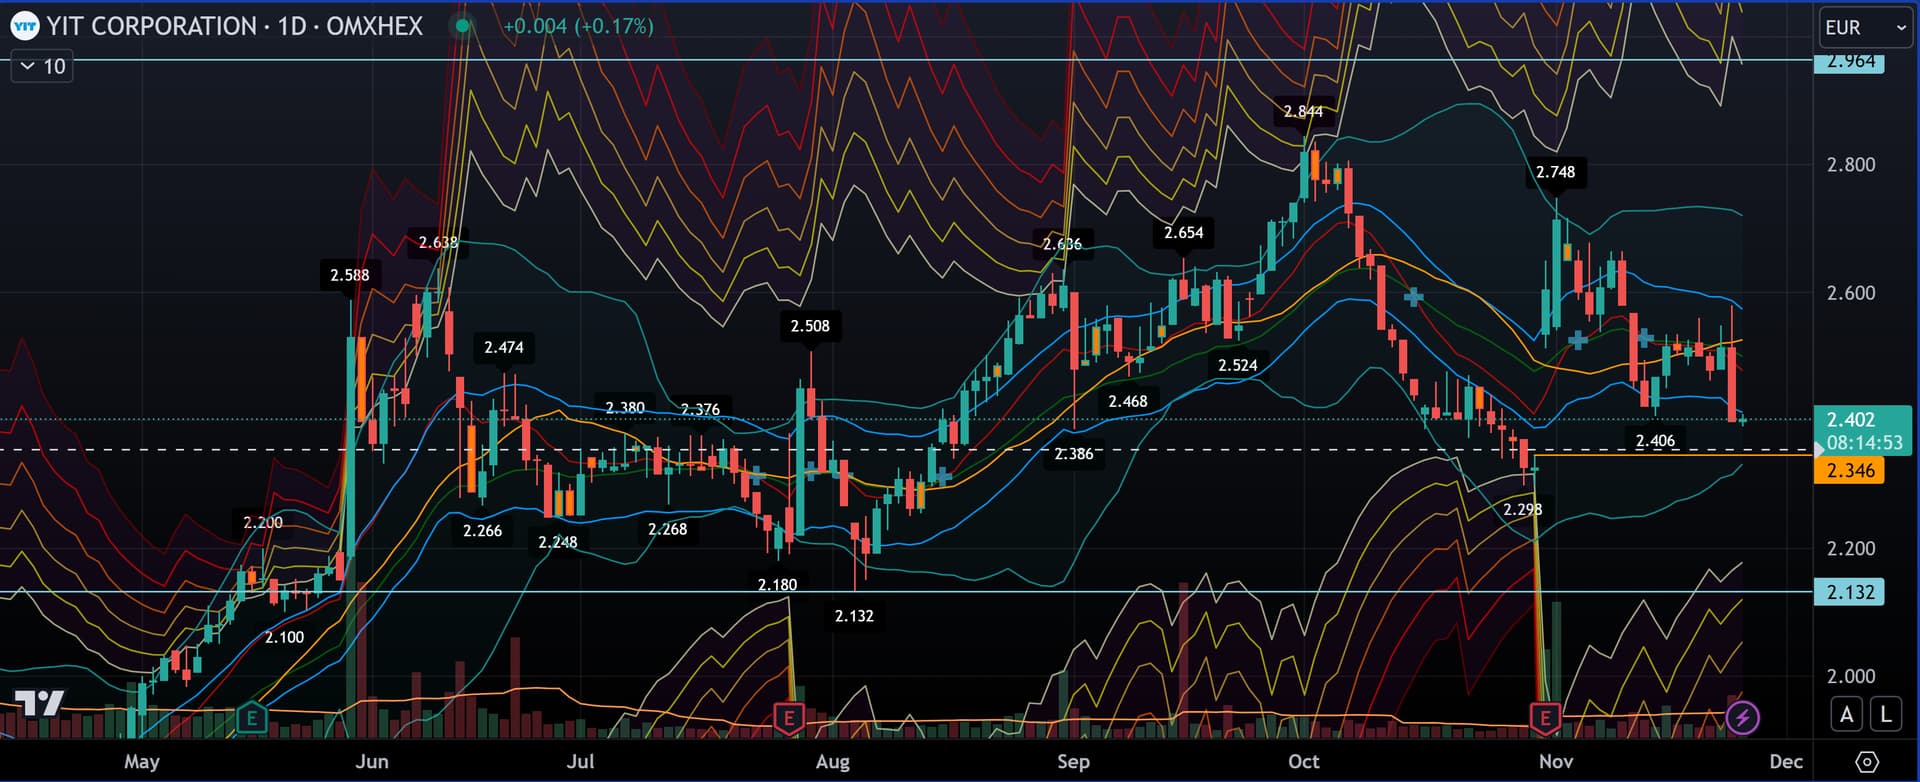
Task: Click the 2.654 pivot label
Action: [1184, 233]
